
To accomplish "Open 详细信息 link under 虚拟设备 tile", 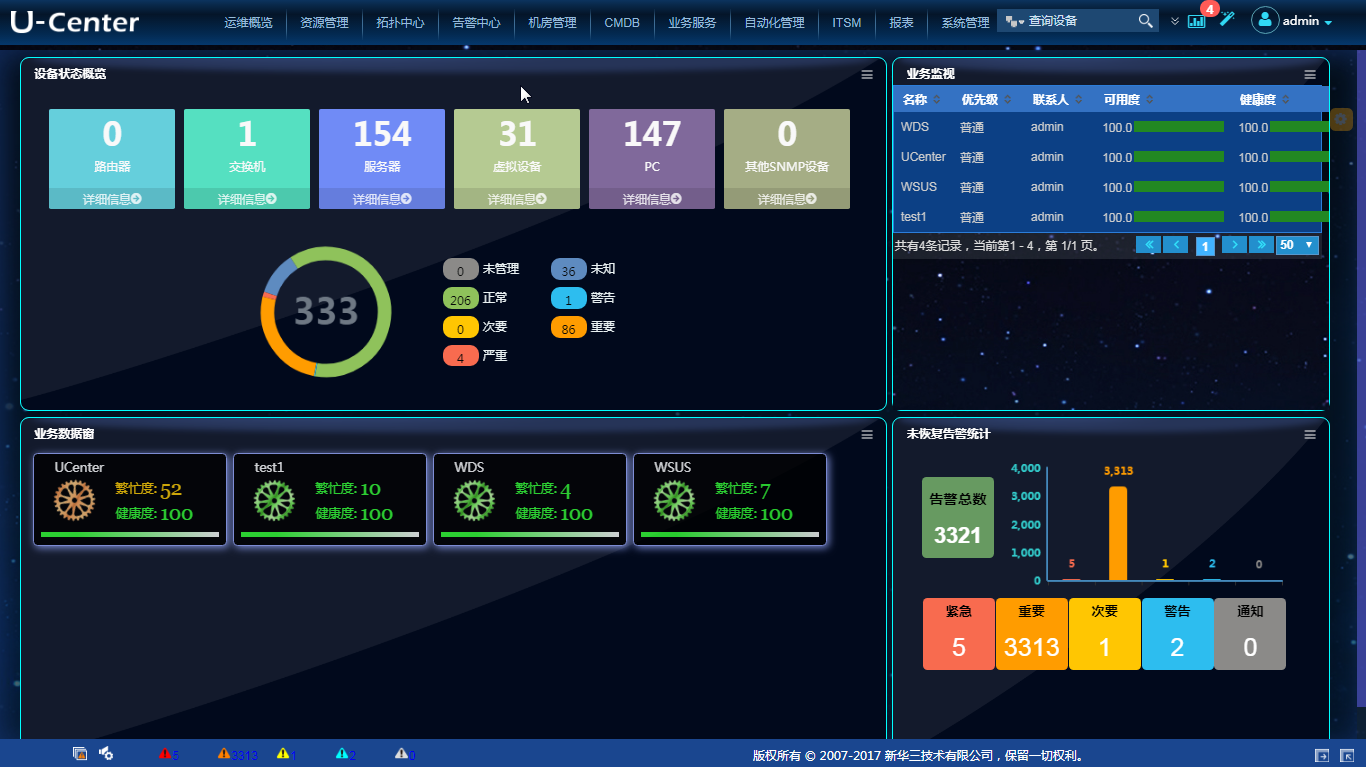I will 517,199.
